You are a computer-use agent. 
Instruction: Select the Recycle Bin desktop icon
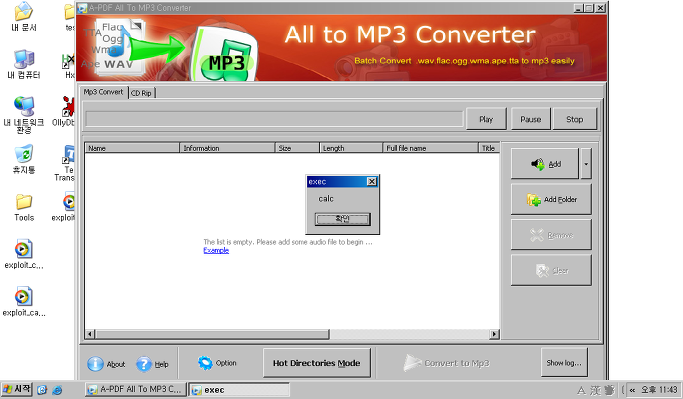click(24, 159)
